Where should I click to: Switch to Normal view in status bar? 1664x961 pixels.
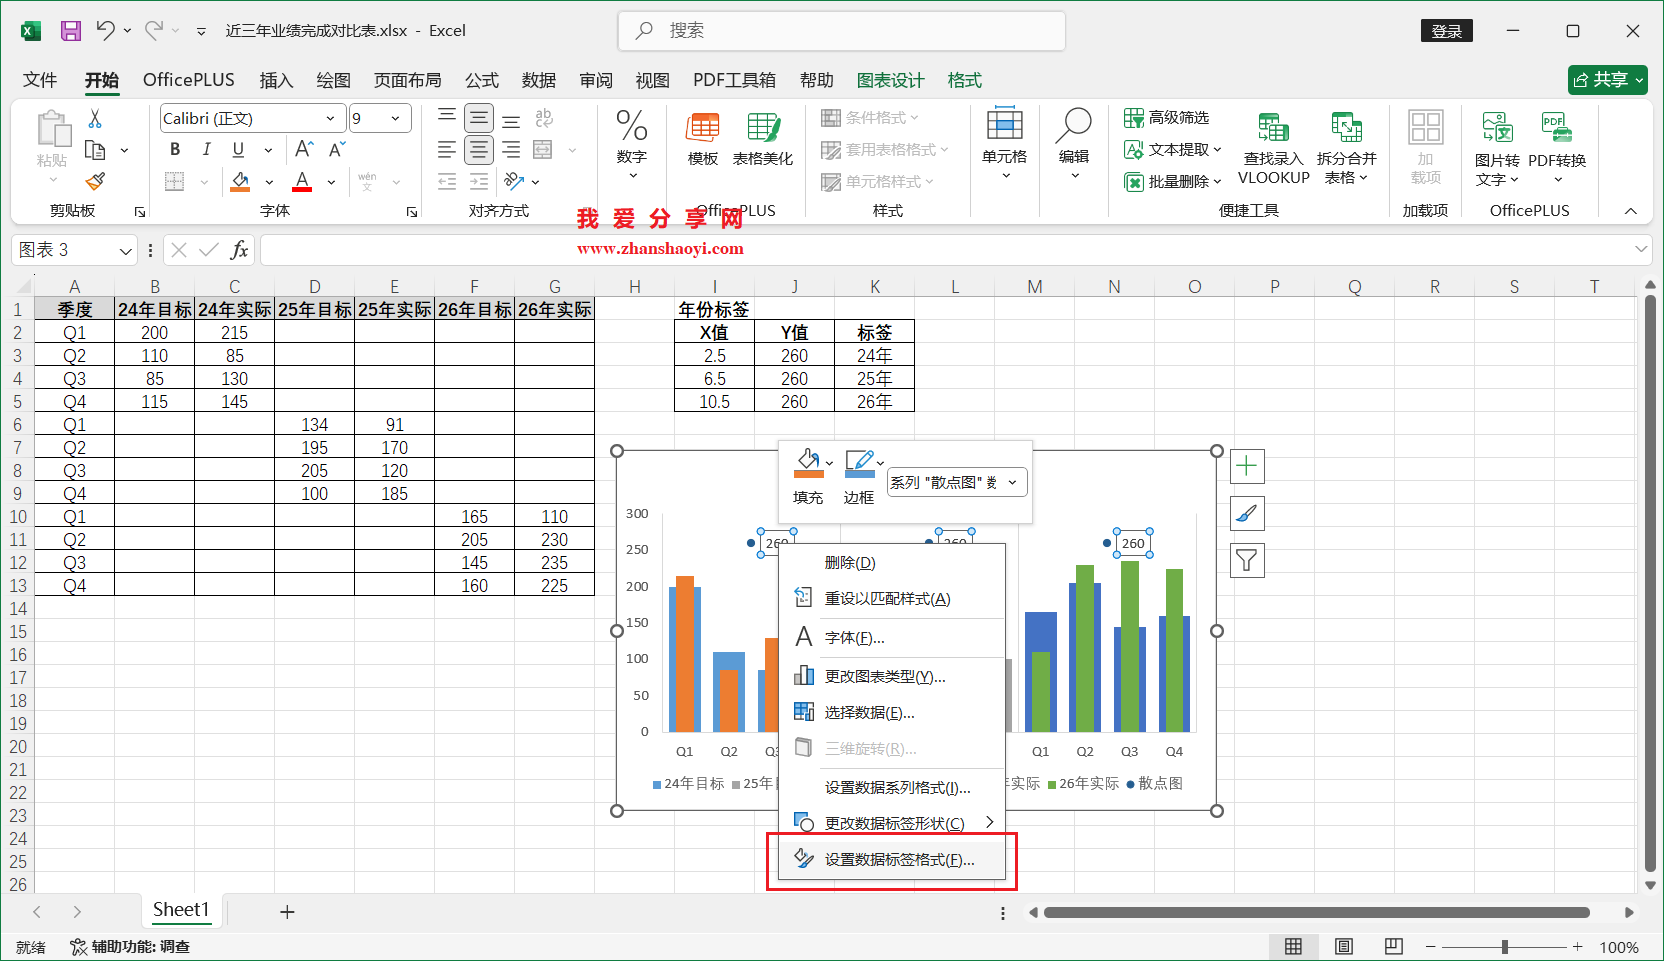point(1293,947)
